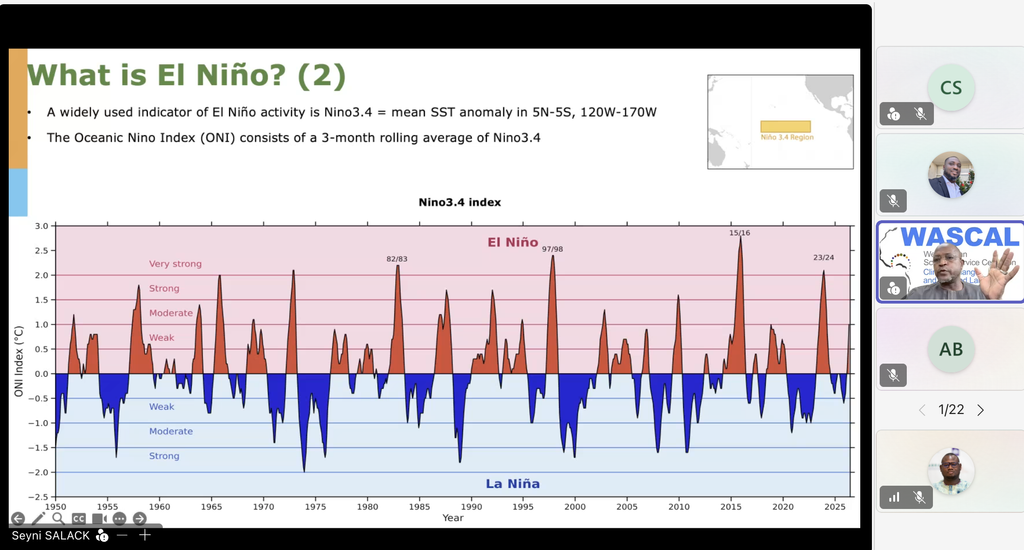Zoom out shared content with minus

122,535
